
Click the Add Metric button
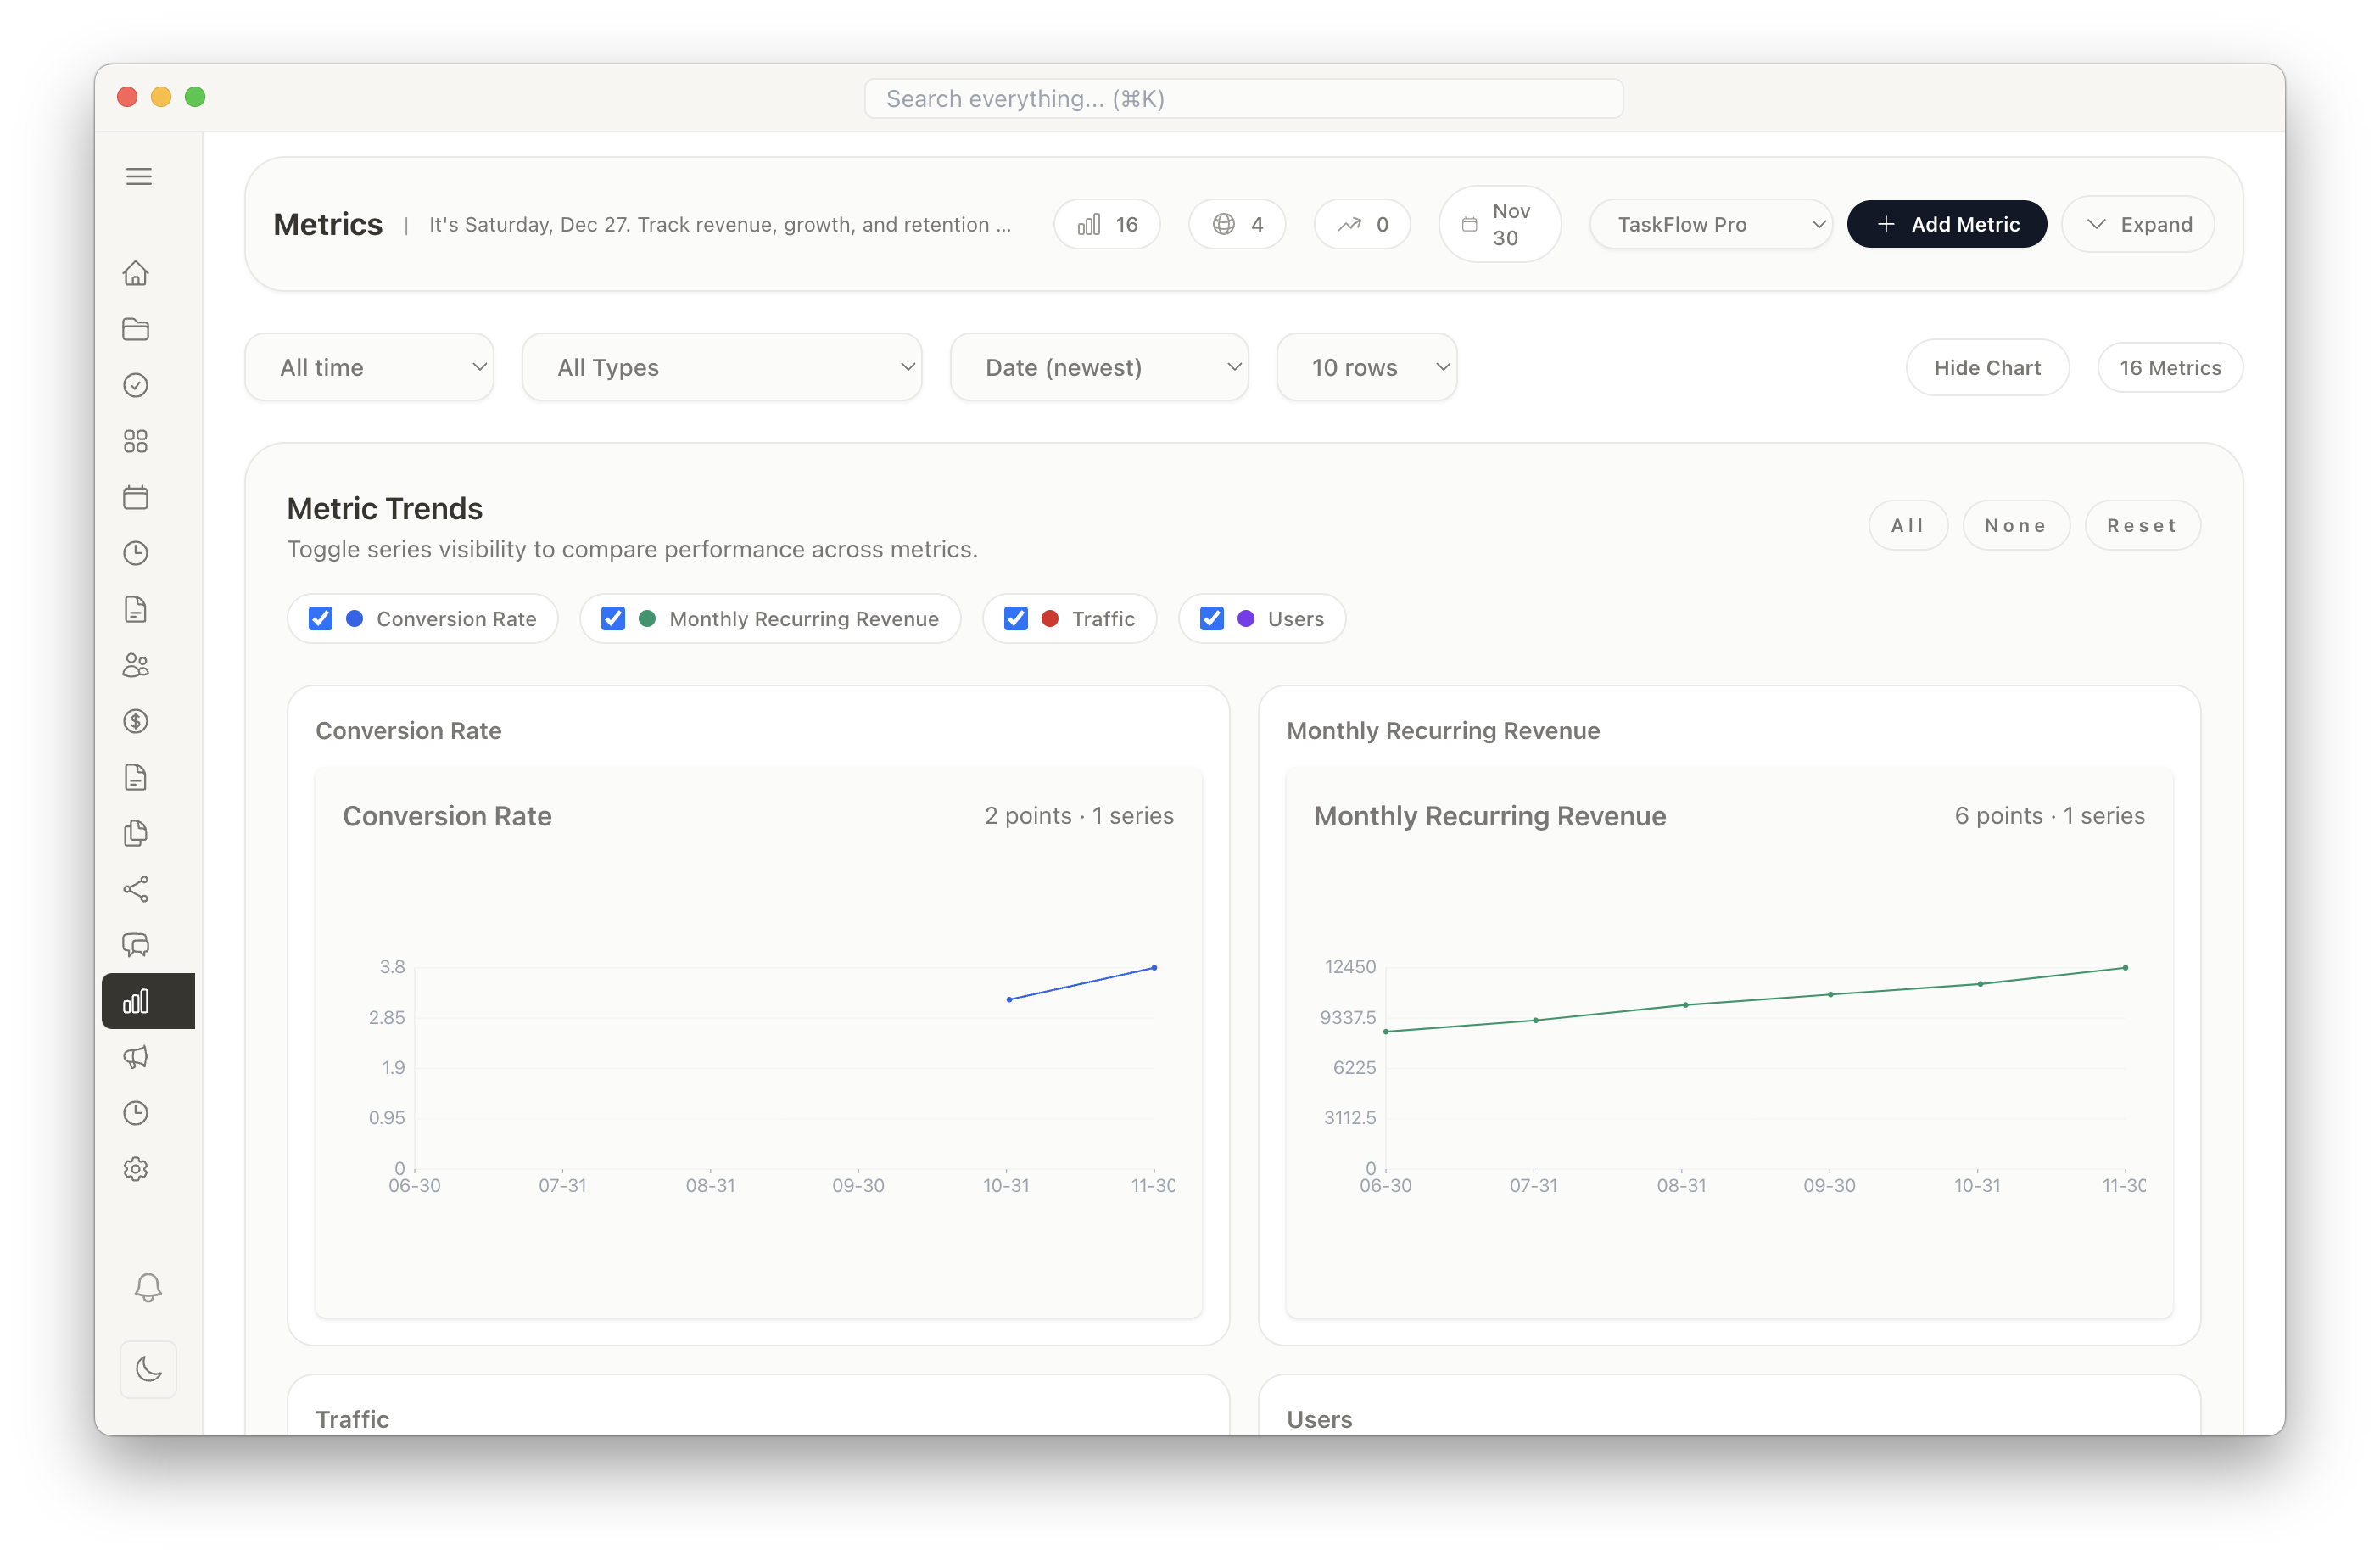[1947, 224]
